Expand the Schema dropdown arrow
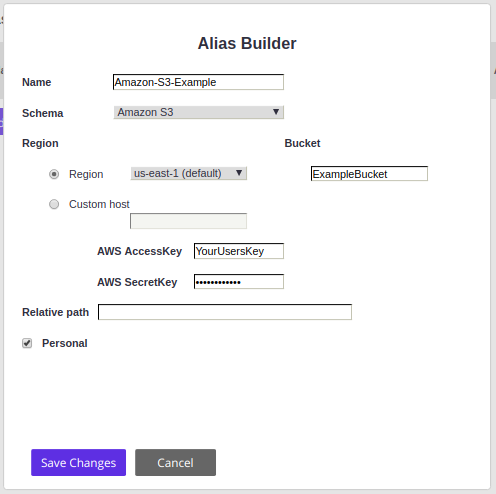This screenshot has width=496, height=494. [x=276, y=112]
